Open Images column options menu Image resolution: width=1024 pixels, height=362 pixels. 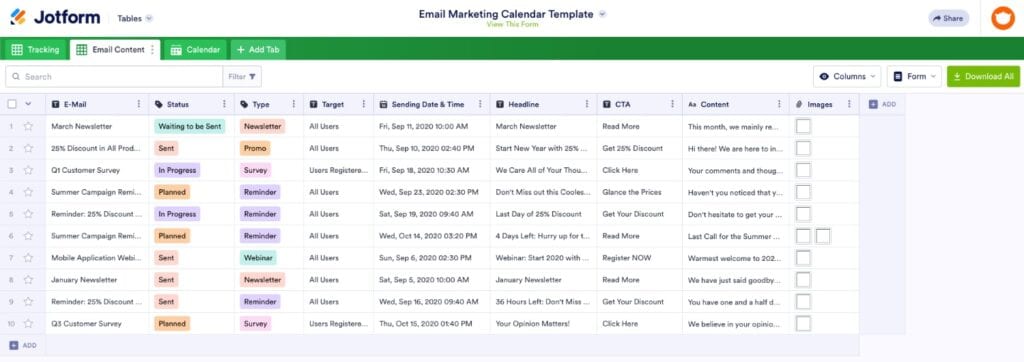click(x=849, y=104)
